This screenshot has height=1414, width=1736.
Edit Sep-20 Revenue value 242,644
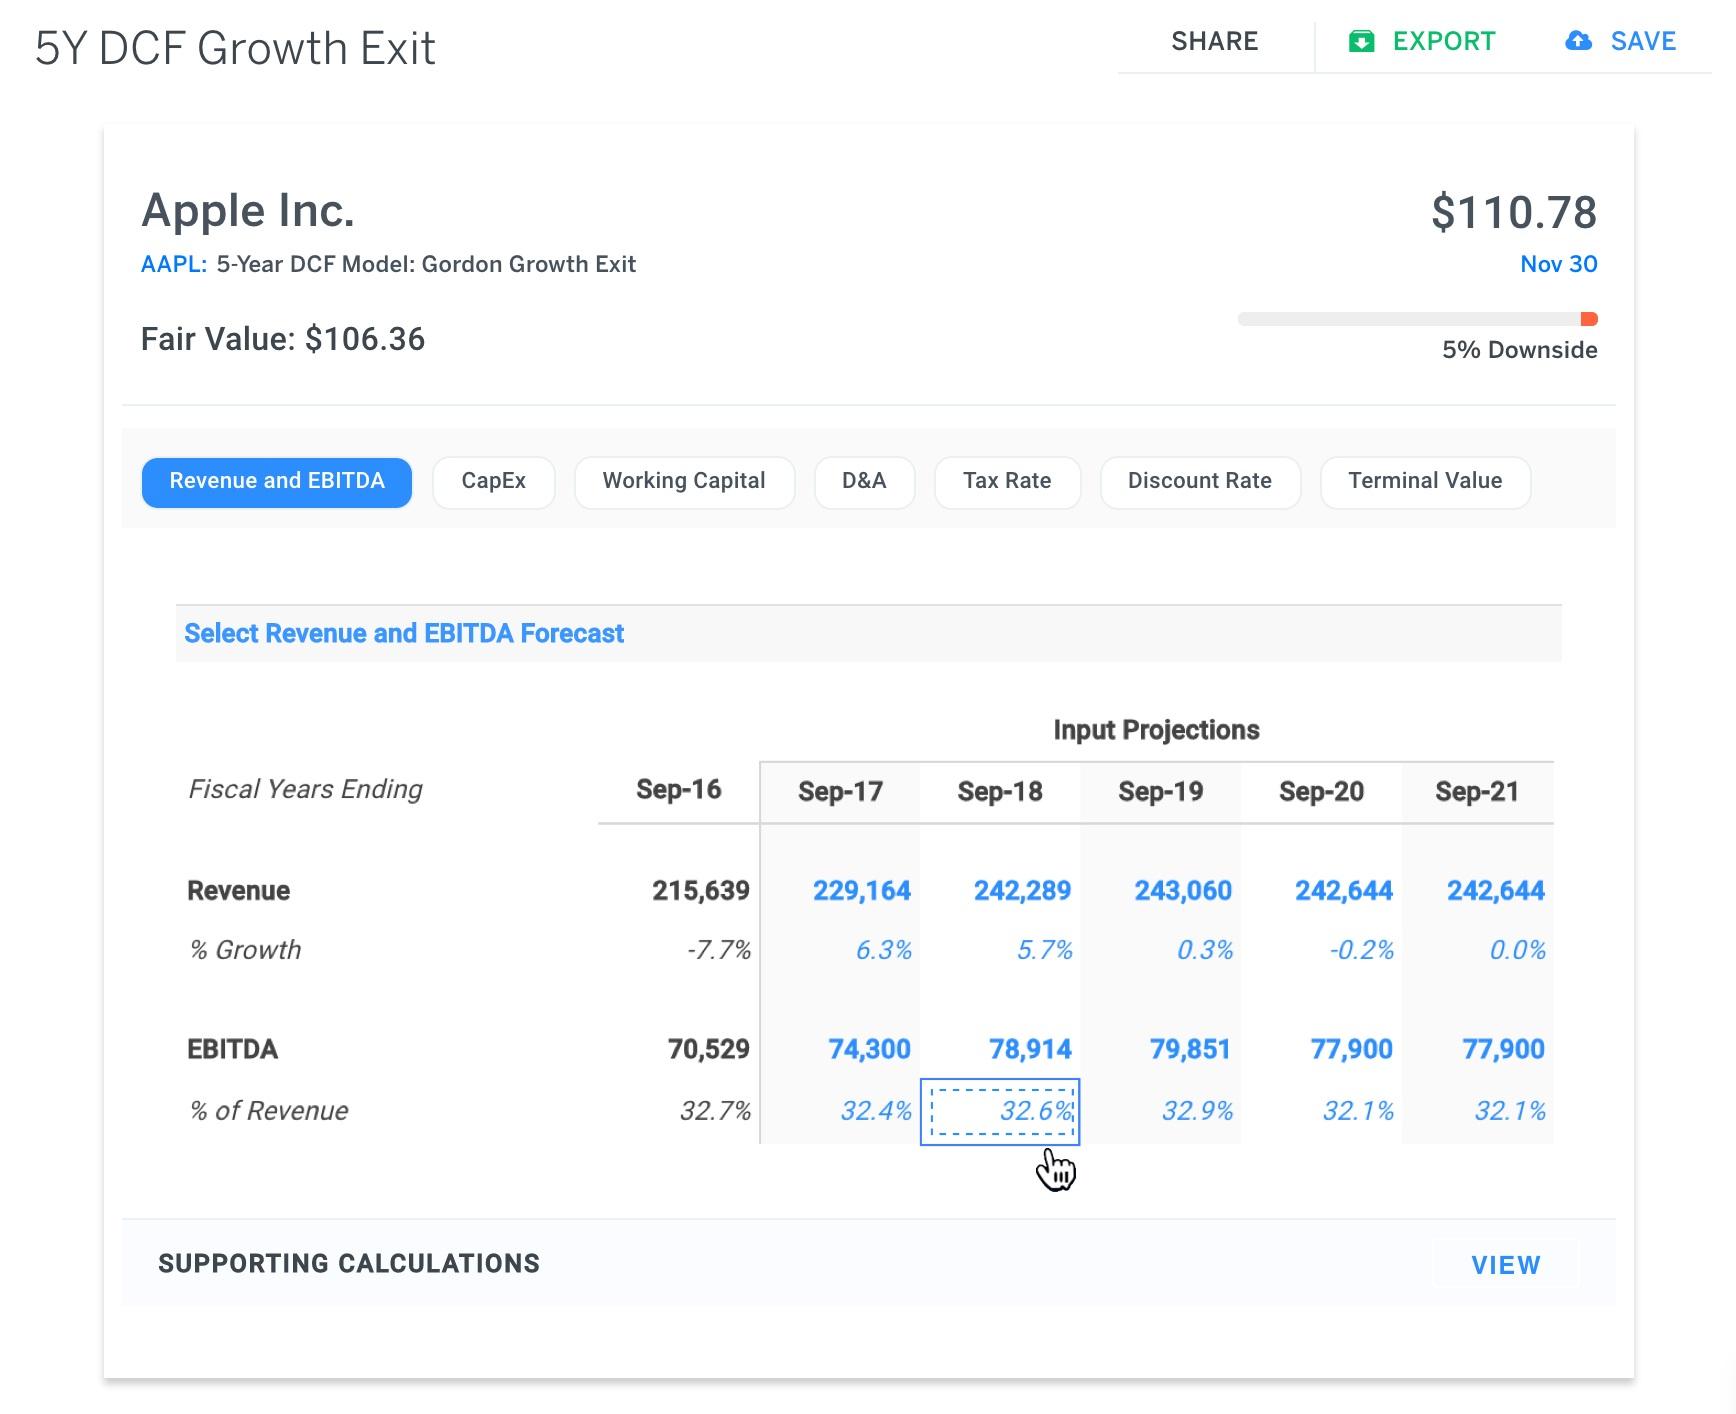(x=1344, y=891)
